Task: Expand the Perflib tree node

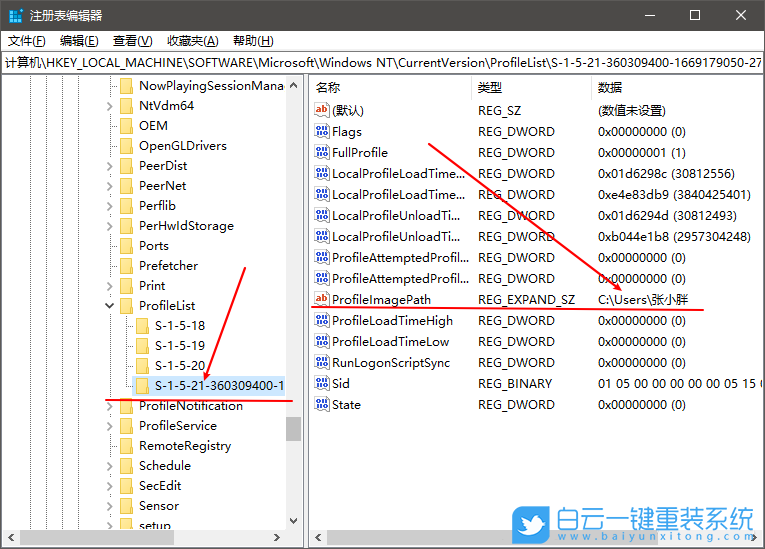Action: pos(110,206)
